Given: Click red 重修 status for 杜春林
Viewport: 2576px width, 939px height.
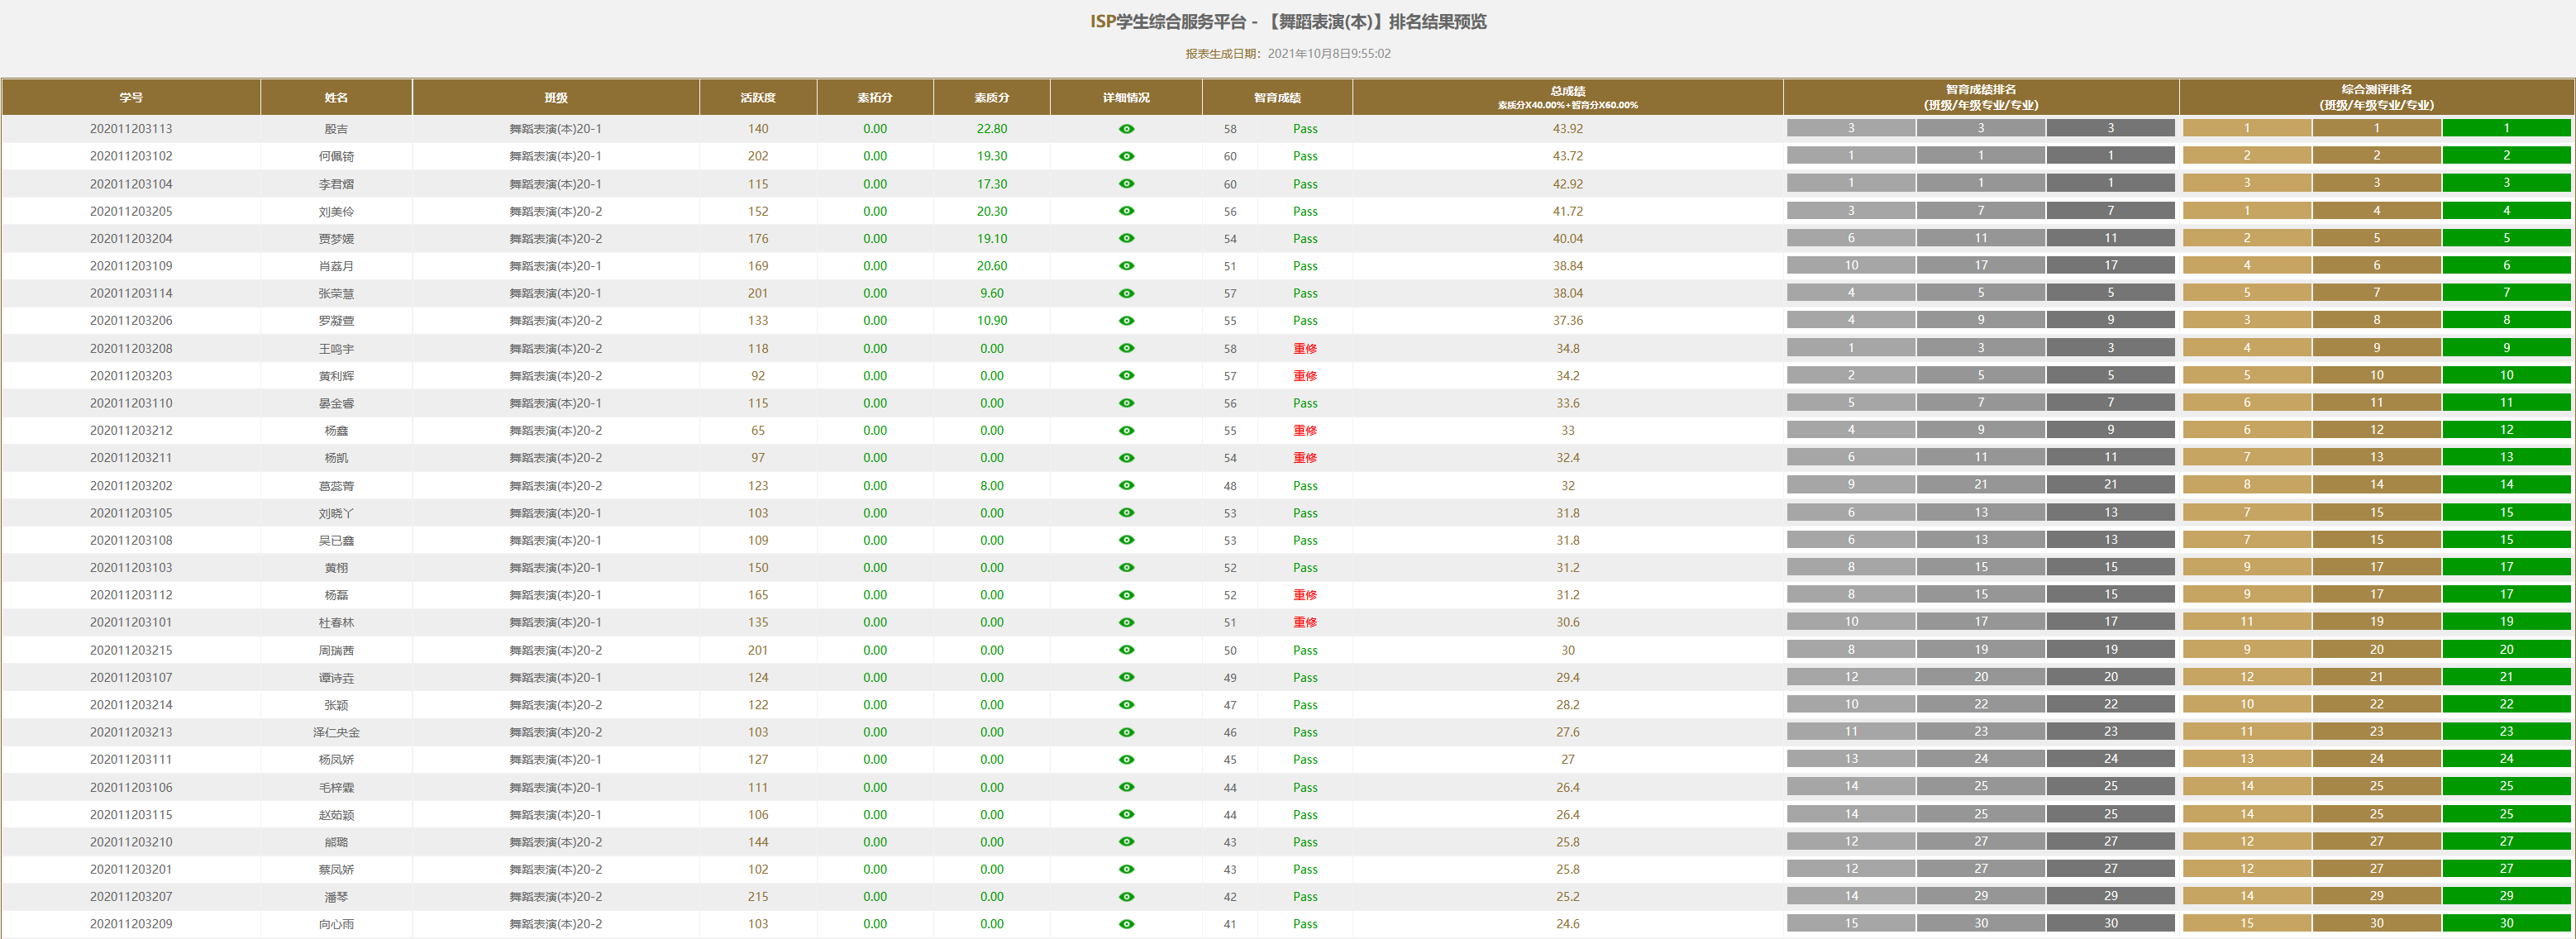Looking at the screenshot, I should (x=1305, y=622).
